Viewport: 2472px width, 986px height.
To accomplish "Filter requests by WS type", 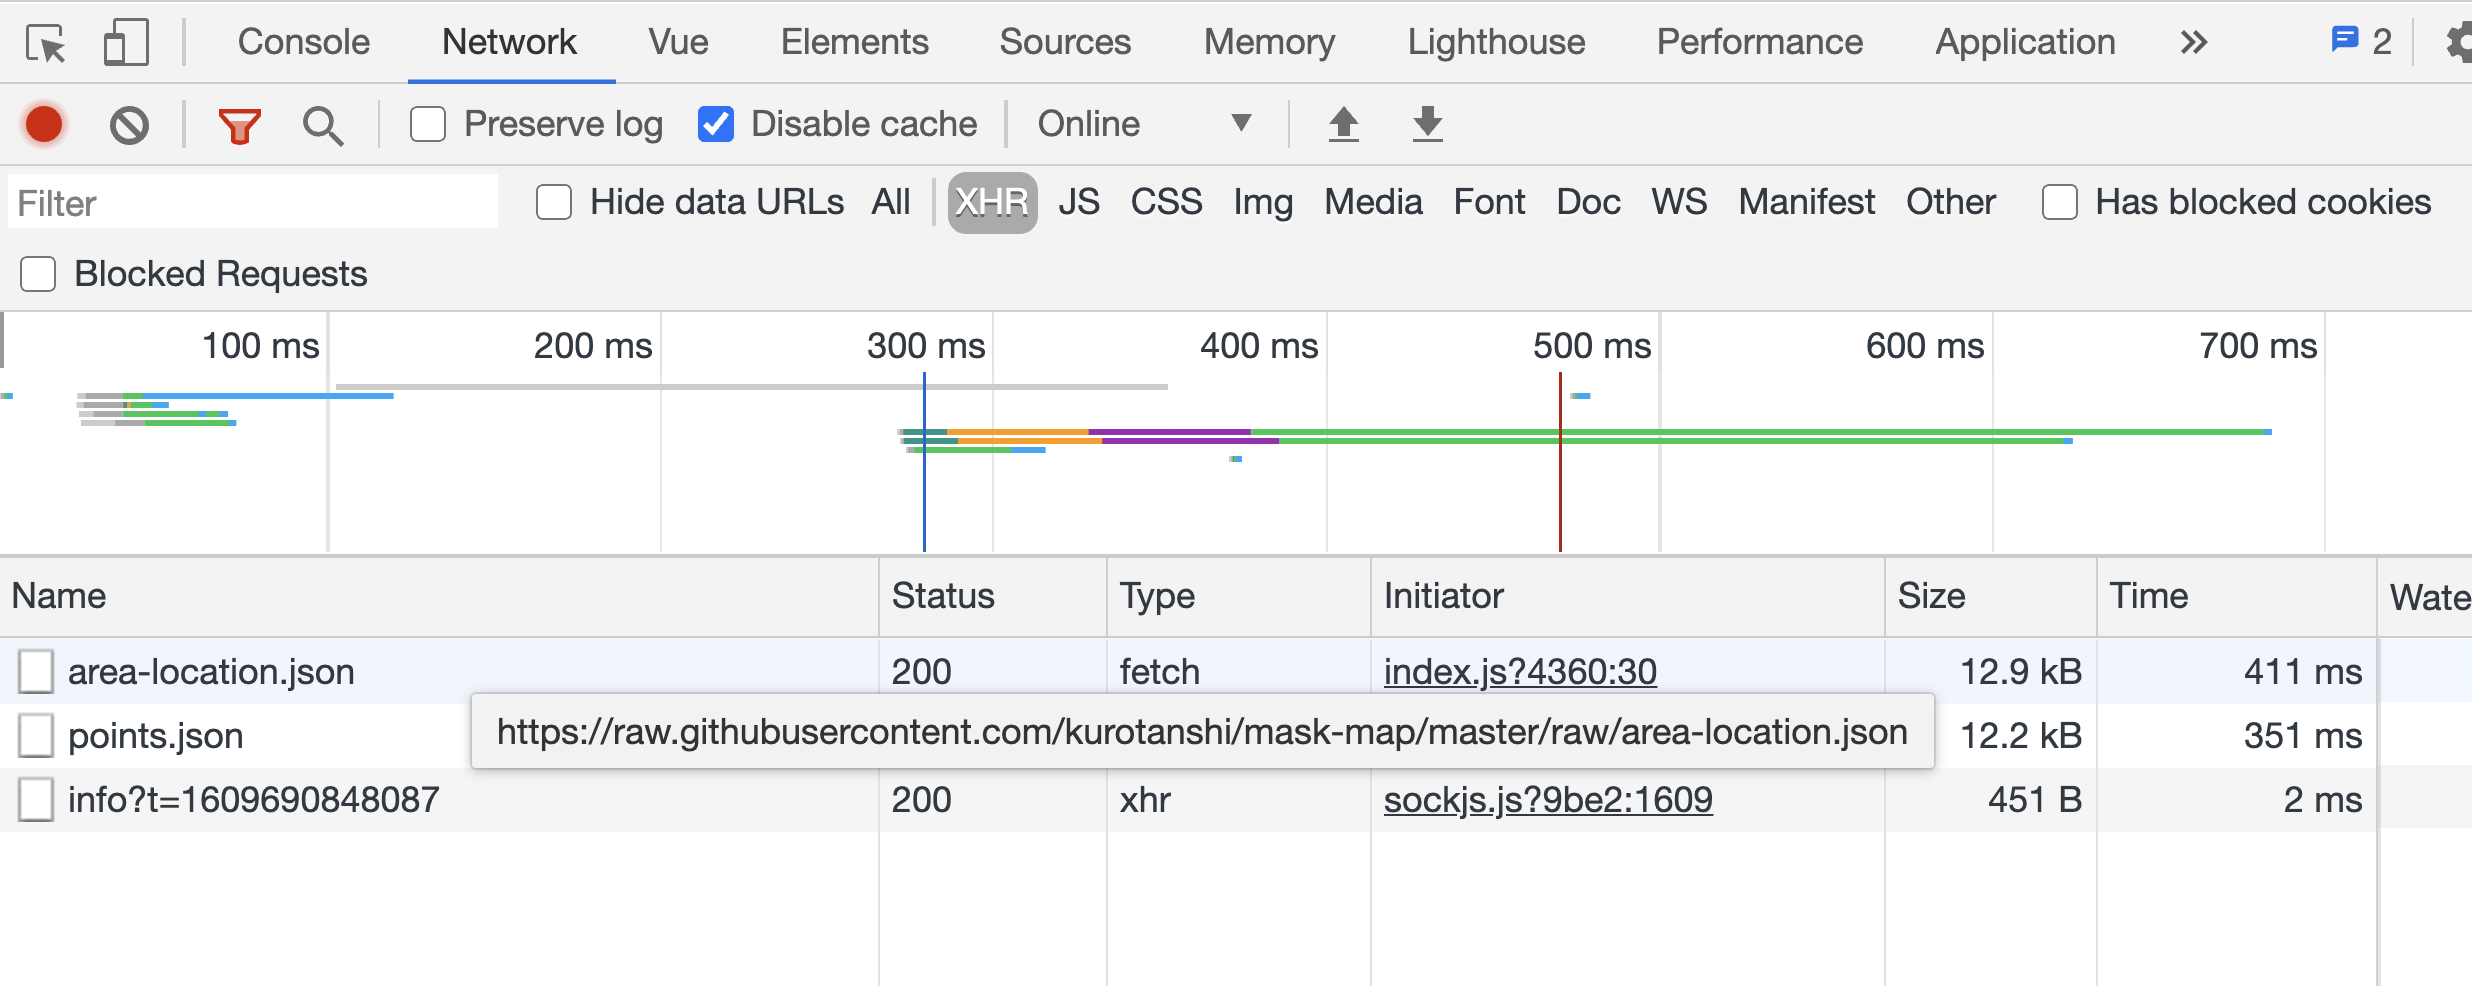I will pyautogui.click(x=1679, y=202).
